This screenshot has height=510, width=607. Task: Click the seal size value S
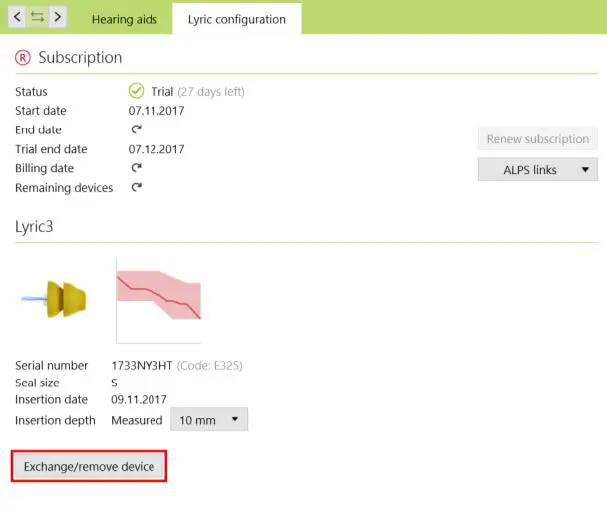[114, 383]
